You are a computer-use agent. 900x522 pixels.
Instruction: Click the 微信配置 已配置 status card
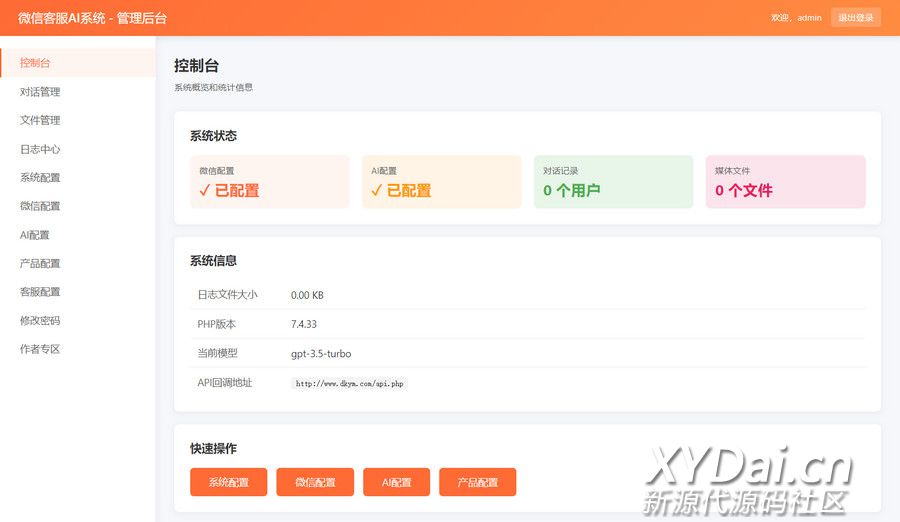click(x=269, y=182)
